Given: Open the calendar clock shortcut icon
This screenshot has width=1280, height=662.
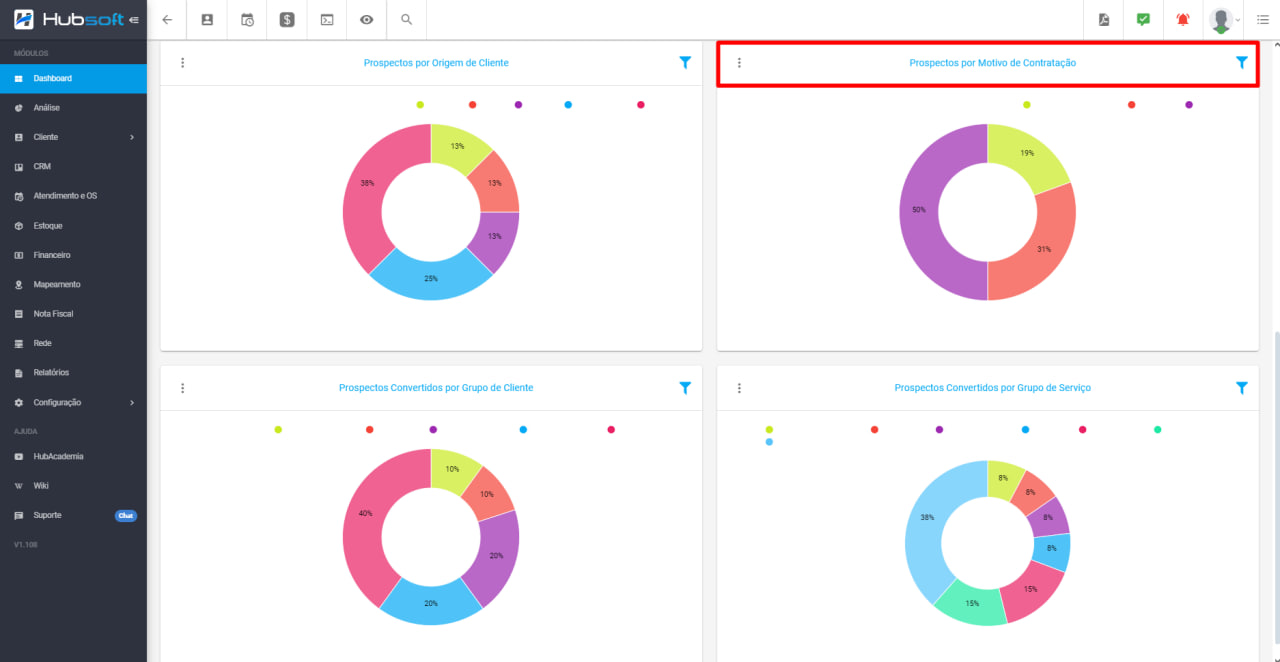Looking at the screenshot, I should [247, 19].
